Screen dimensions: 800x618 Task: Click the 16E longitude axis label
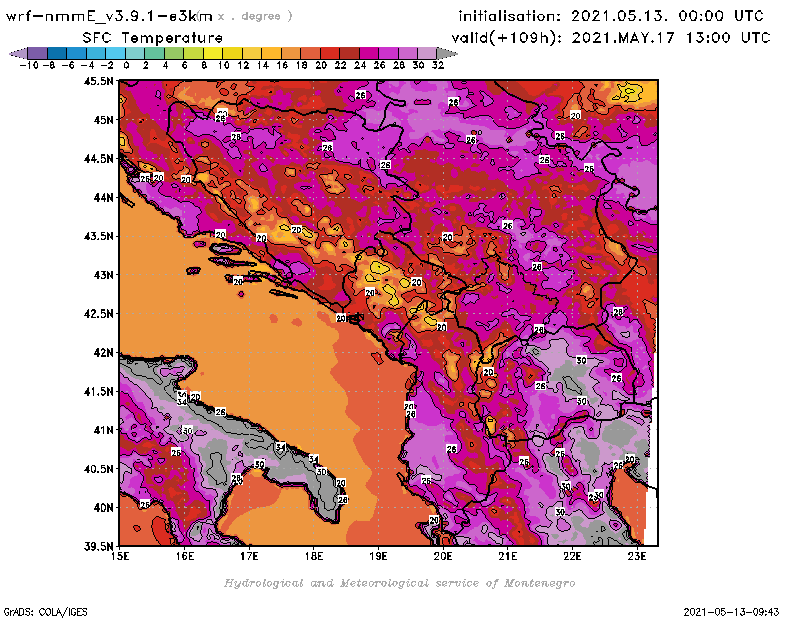click(185, 556)
